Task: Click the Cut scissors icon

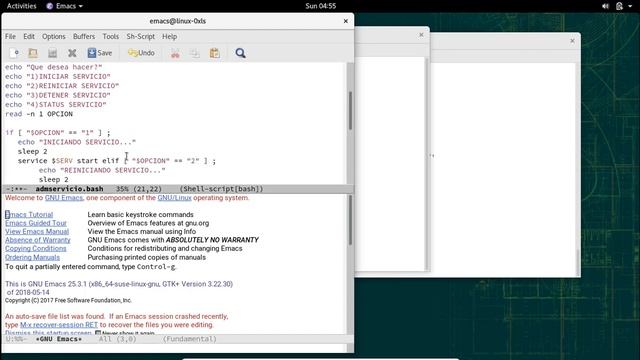Action: pos(175,53)
